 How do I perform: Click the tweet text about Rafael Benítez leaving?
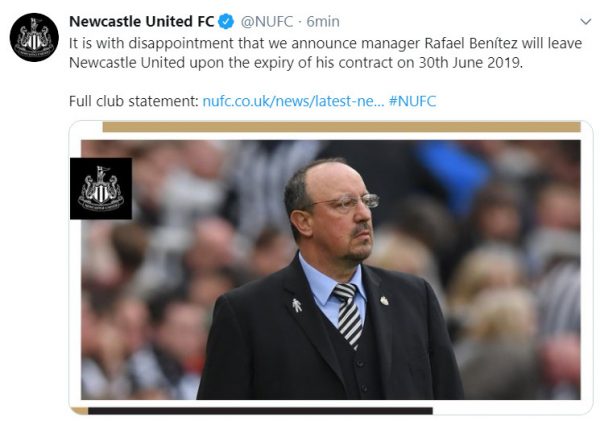(x=325, y=53)
